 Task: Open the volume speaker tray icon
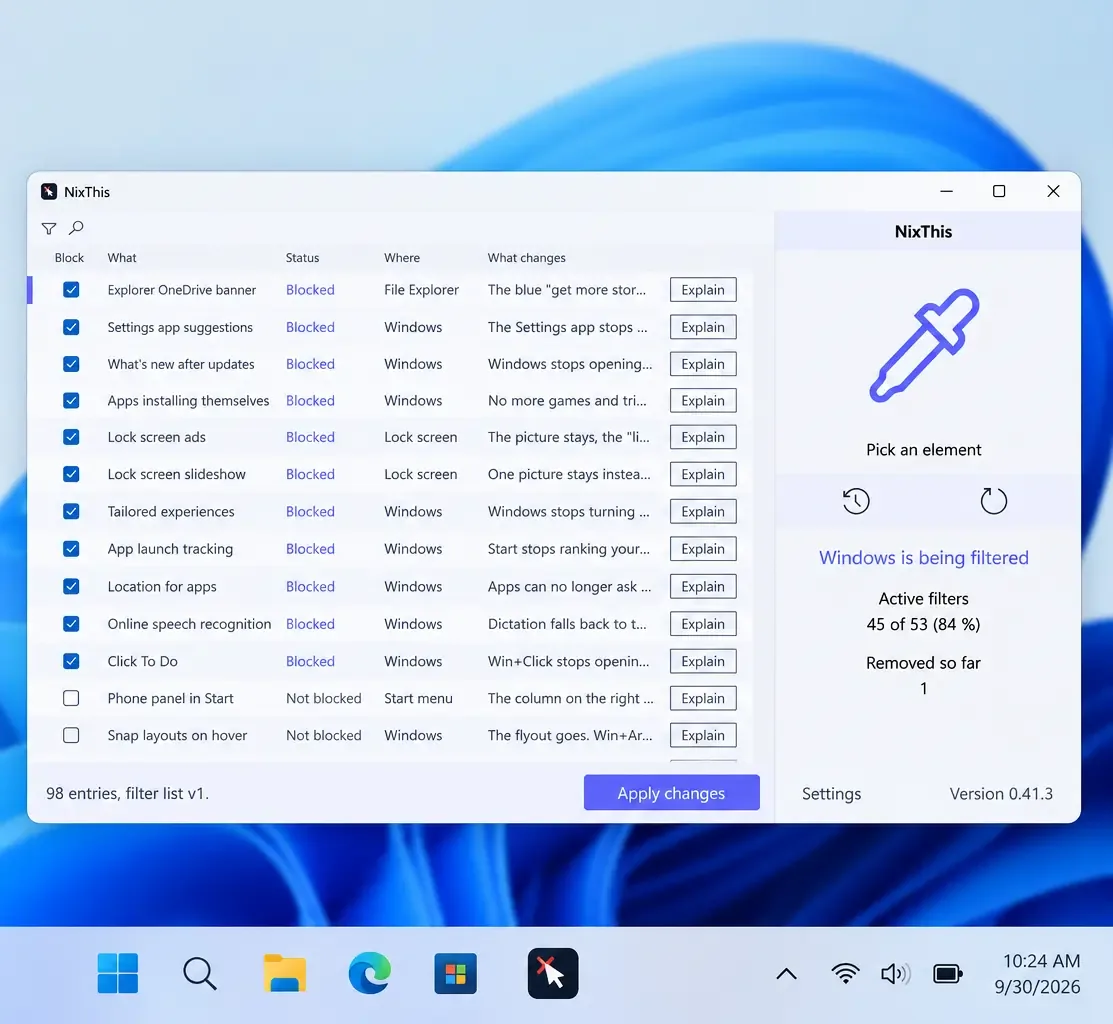click(895, 974)
